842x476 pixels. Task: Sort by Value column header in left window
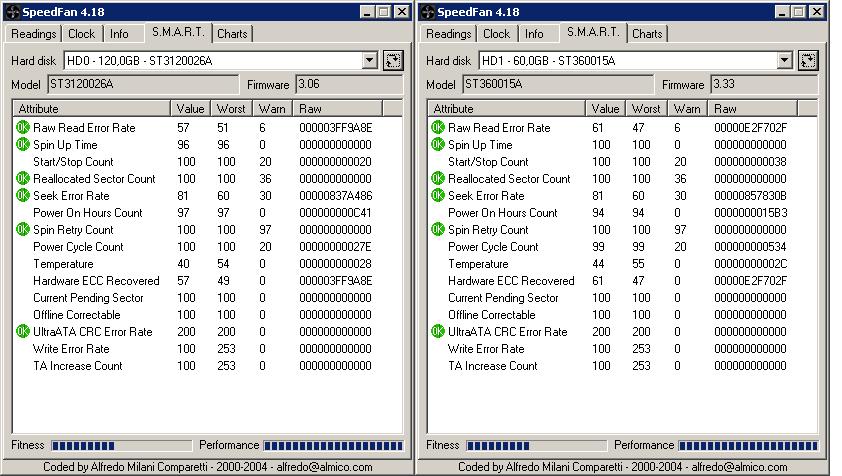point(191,109)
